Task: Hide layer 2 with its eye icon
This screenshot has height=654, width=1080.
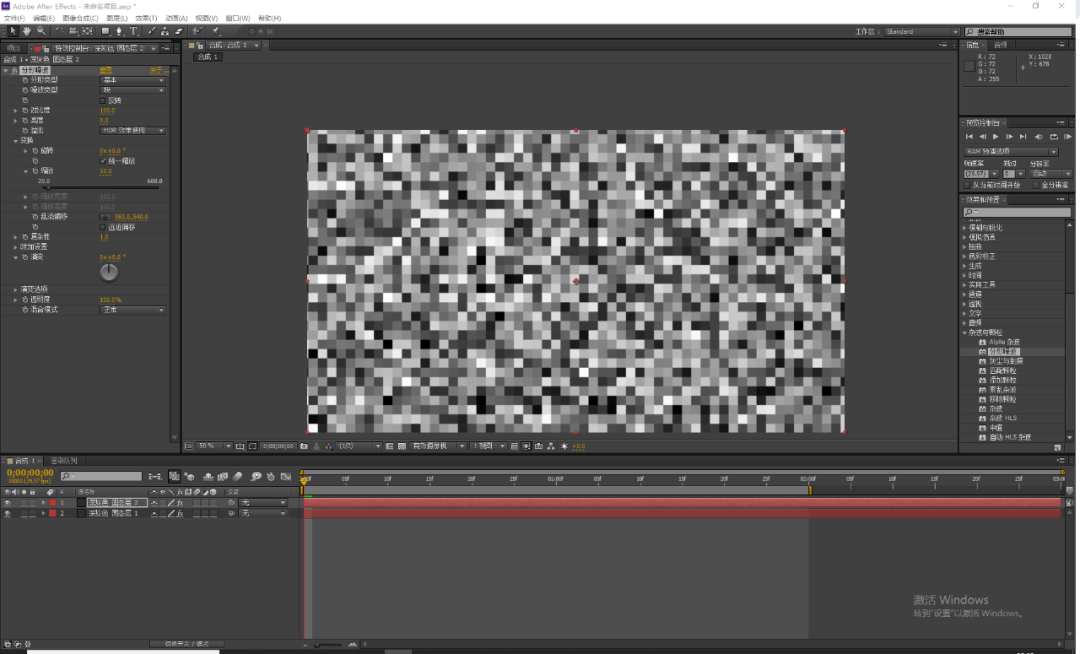Action: coord(8,513)
